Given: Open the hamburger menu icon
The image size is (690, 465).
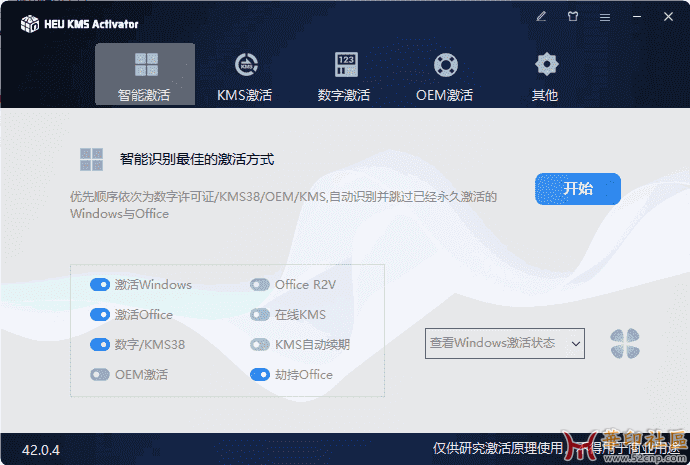Looking at the screenshot, I should pyautogui.click(x=605, y=17).
